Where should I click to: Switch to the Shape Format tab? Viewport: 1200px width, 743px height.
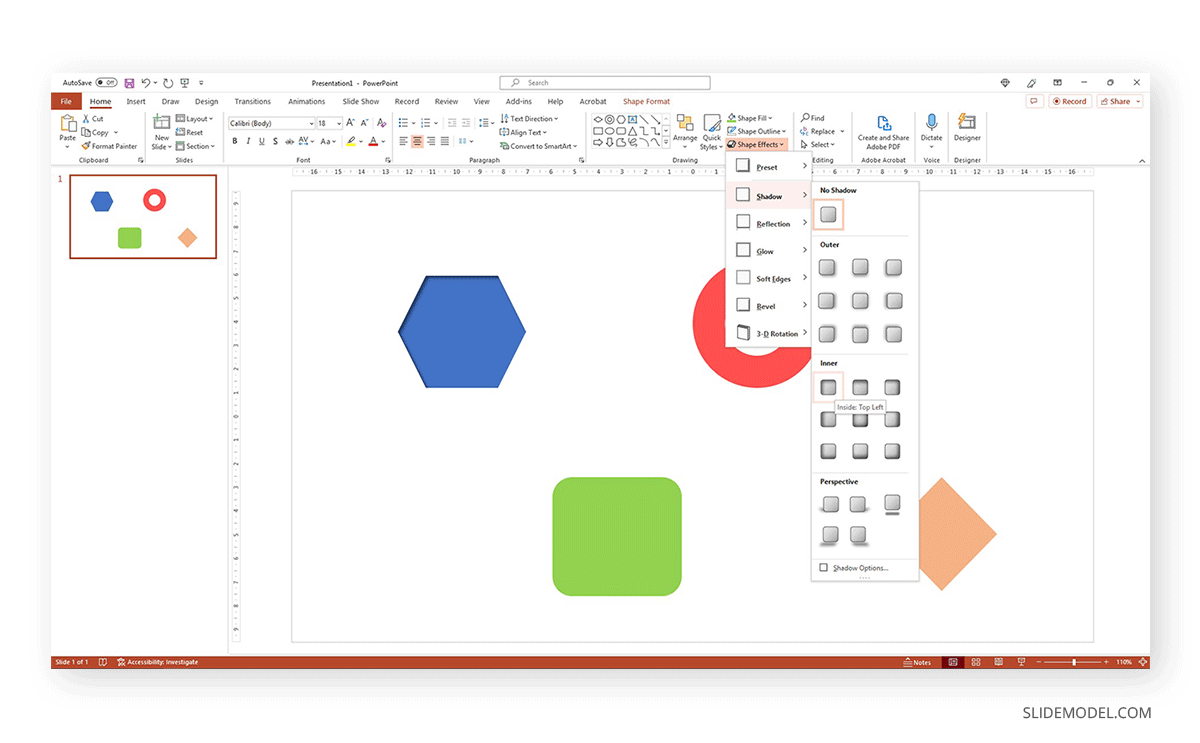click(x=646, y=101)
